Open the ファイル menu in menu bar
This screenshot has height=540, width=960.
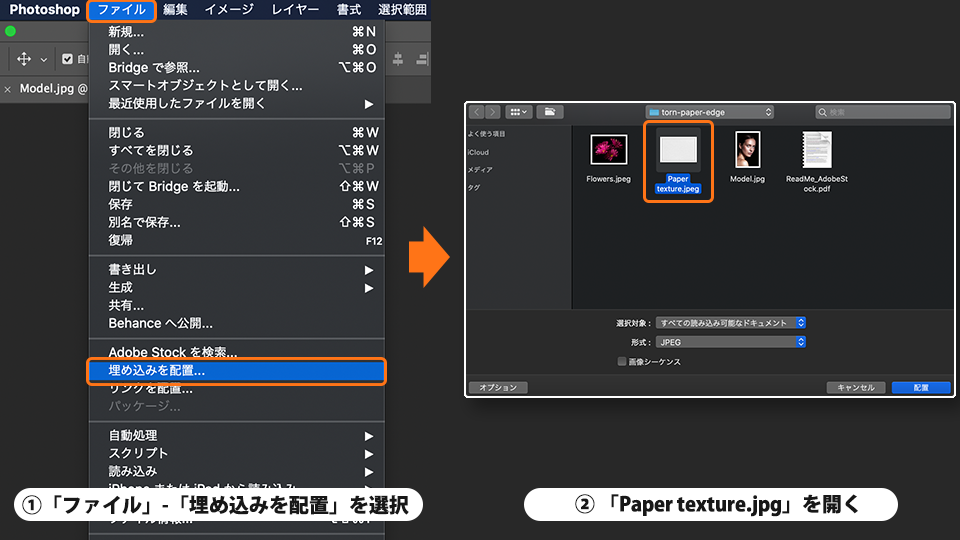tap(121, 10)
